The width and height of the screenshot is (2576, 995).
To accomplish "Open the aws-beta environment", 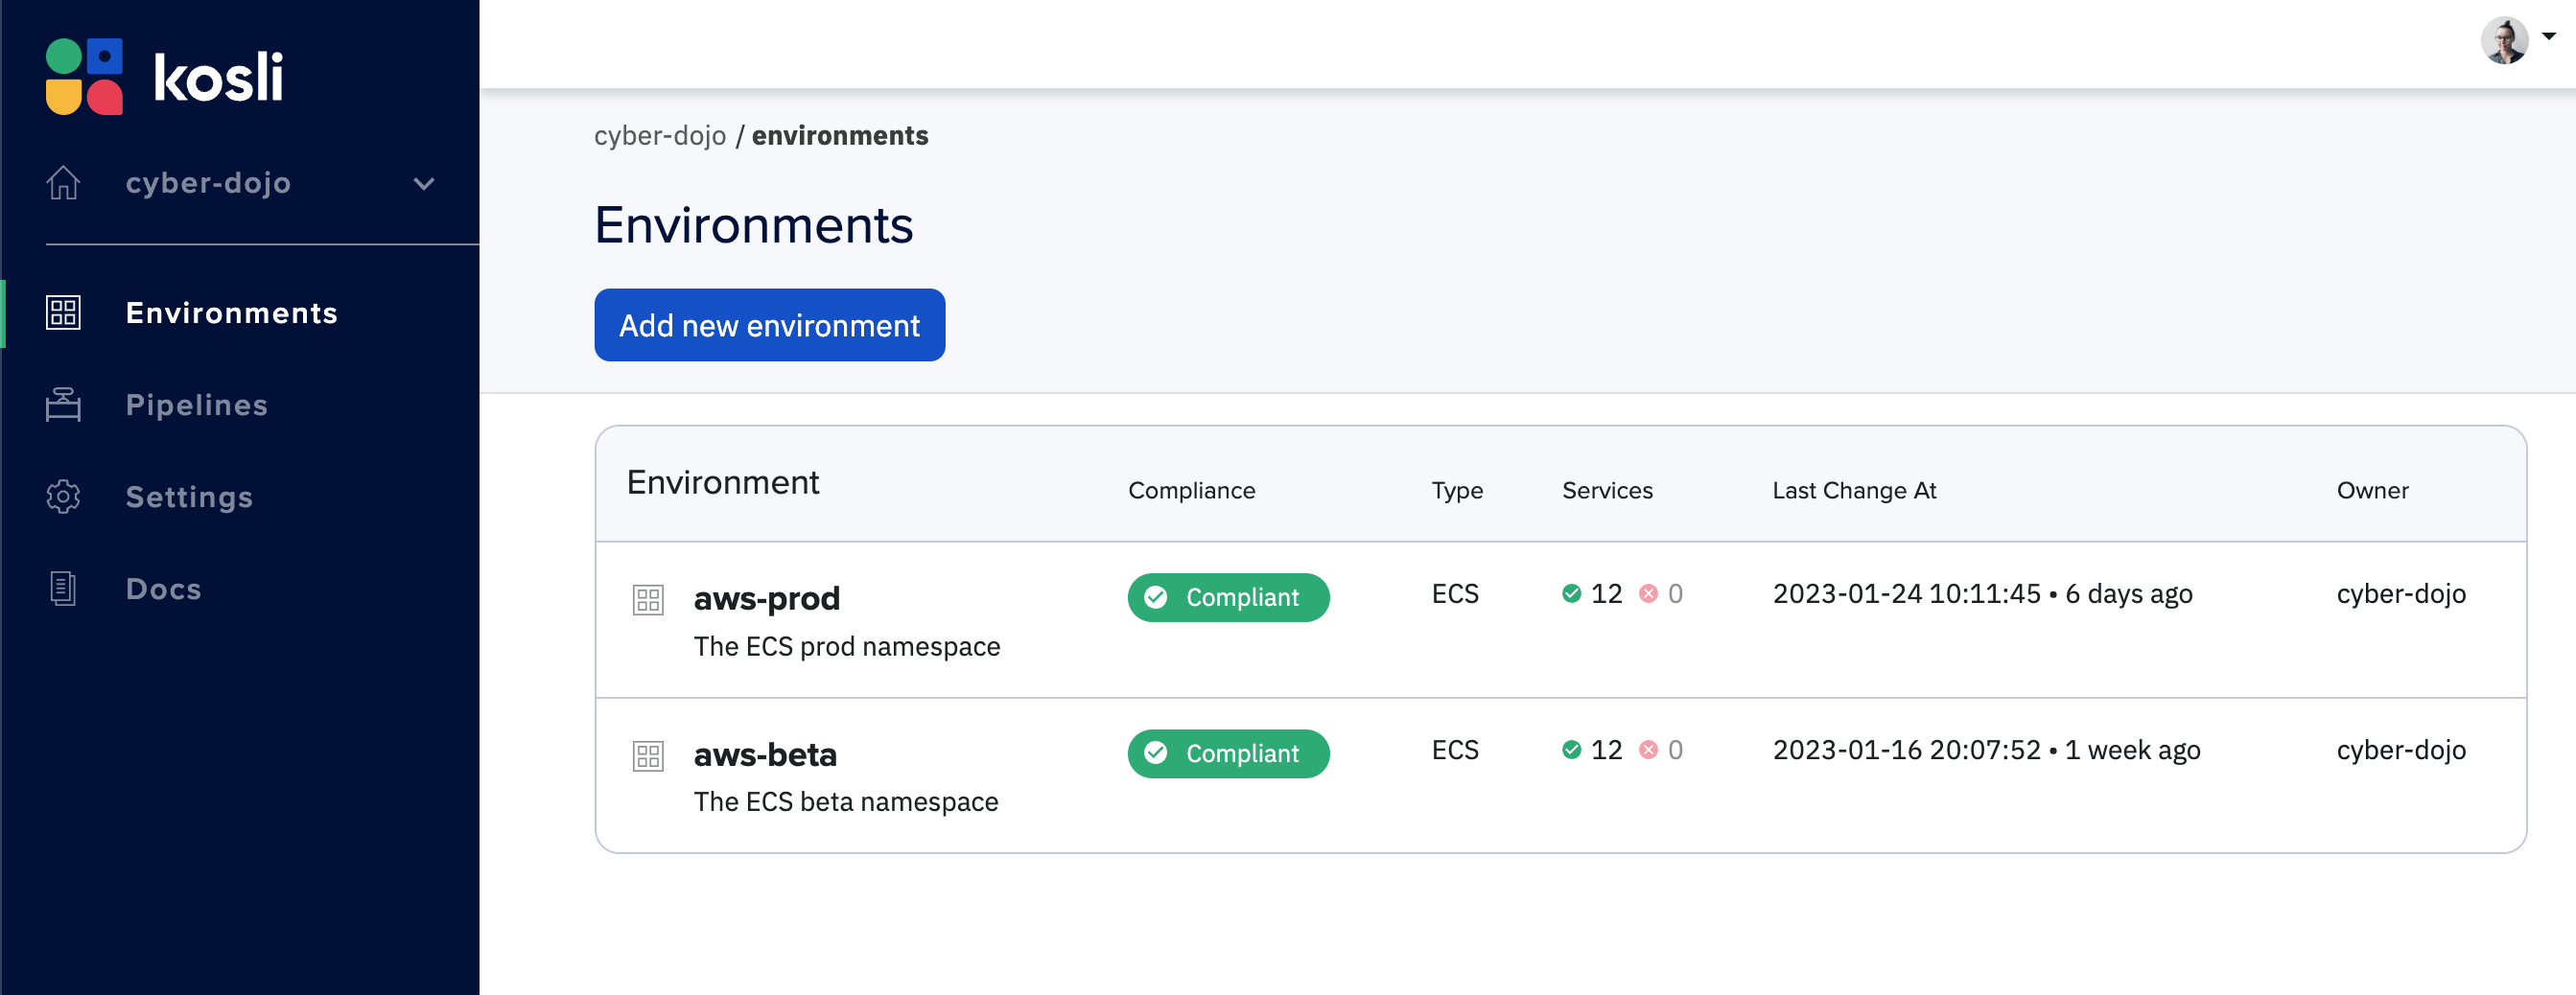I will tap(764, 755).
